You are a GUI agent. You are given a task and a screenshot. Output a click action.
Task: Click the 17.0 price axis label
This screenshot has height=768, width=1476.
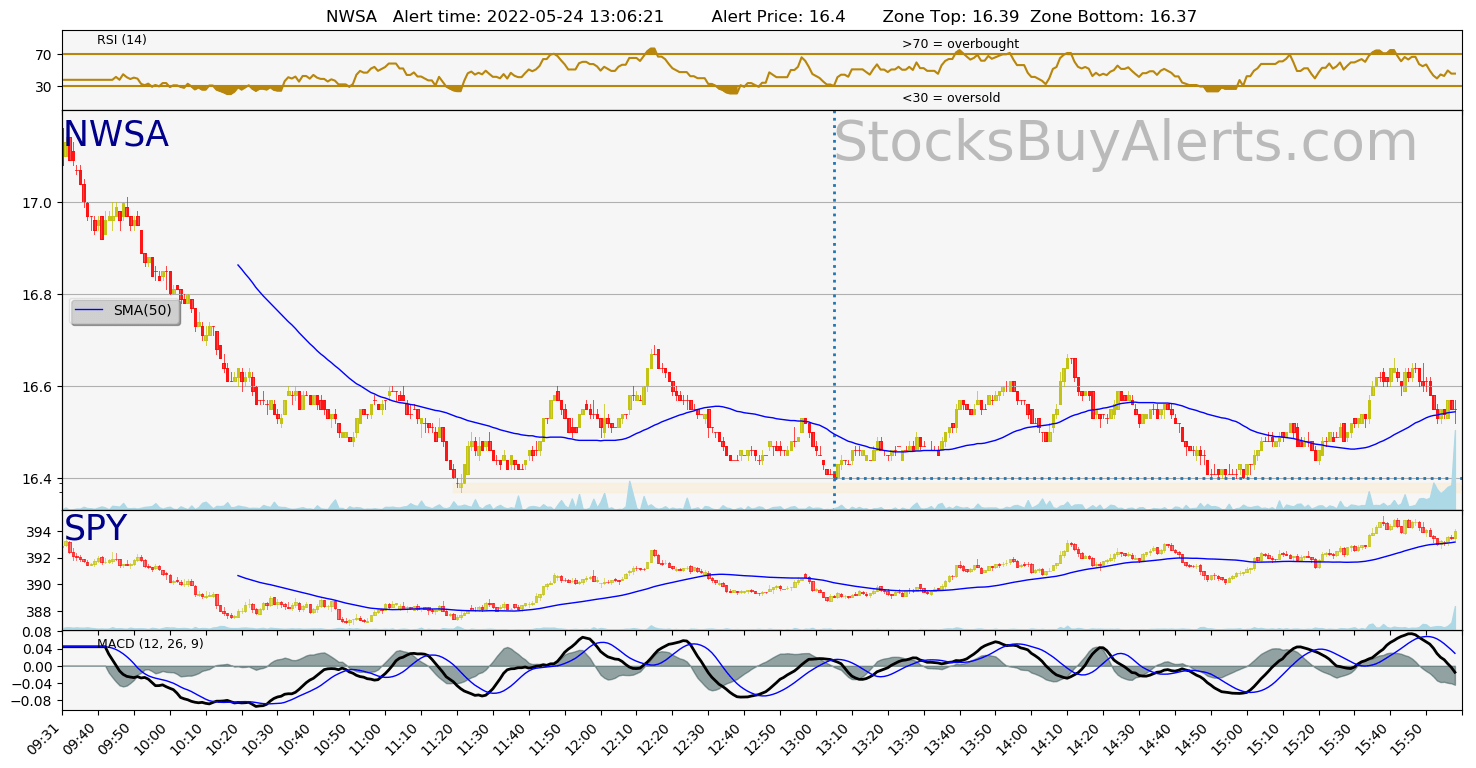[39, 203]
